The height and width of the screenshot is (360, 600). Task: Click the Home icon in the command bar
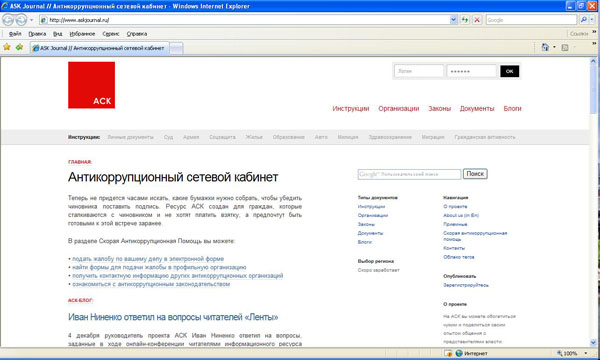pyautogui.click(x=545, y=47)
